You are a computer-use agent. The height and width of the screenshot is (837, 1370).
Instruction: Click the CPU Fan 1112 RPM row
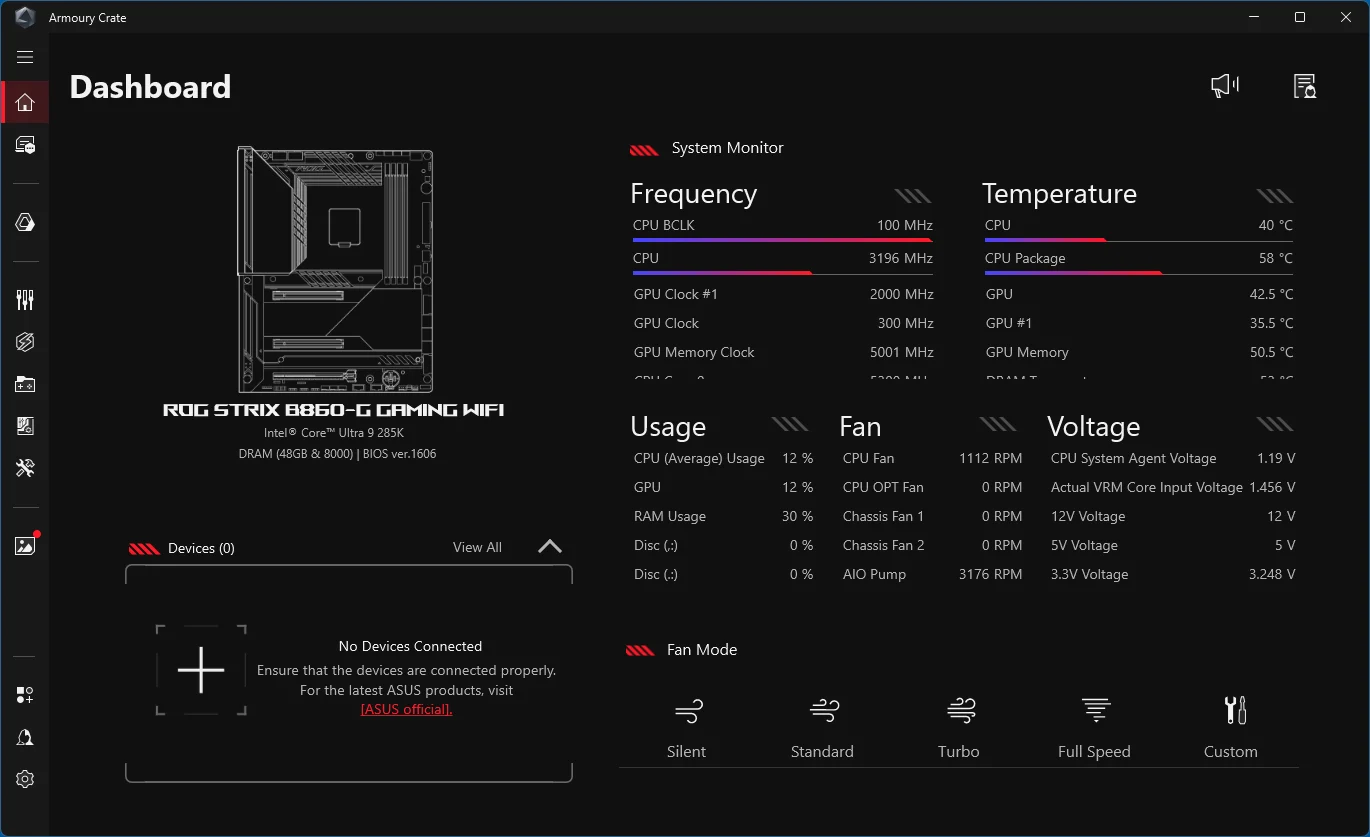pyautogui.click(x=932, y=458)
